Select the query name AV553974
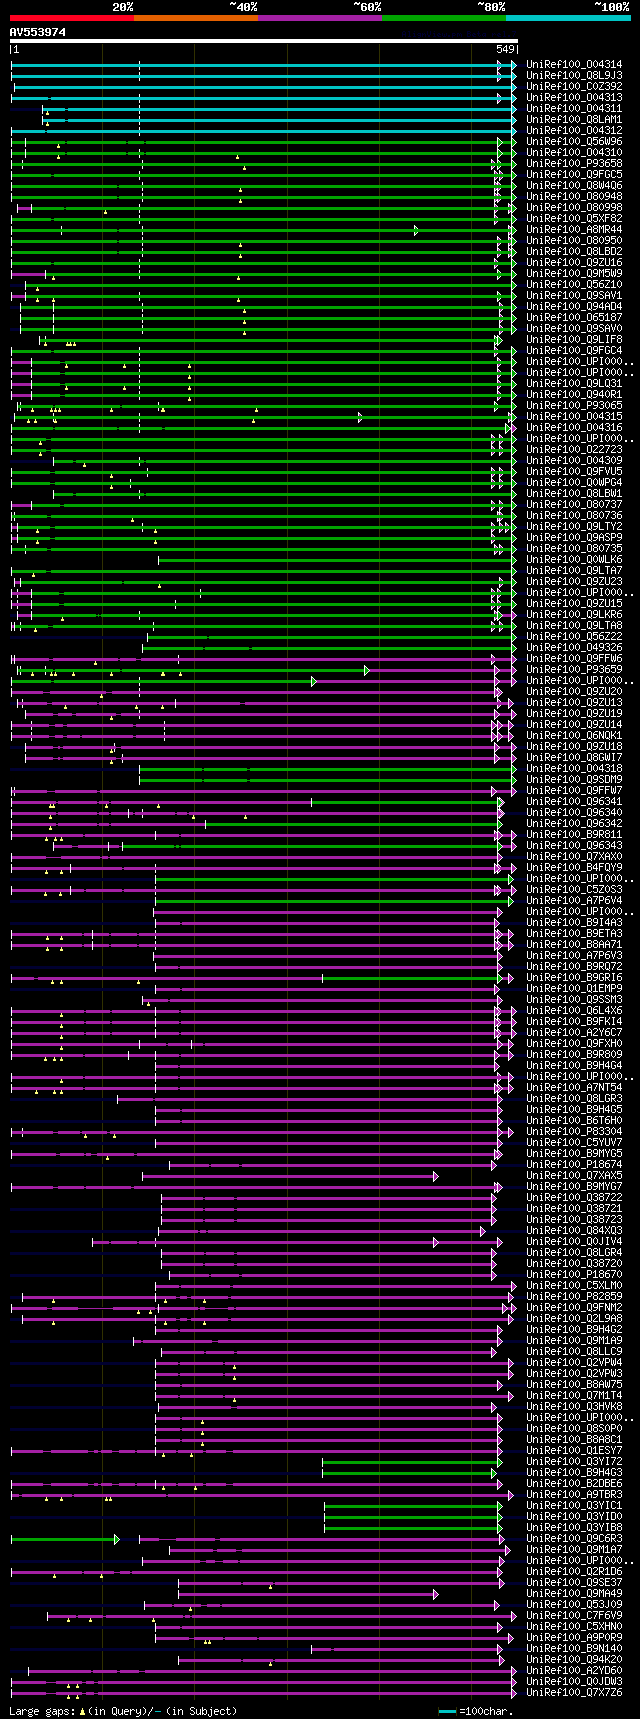The width and height of the screenshot is (640, 1719). point(38,32)
